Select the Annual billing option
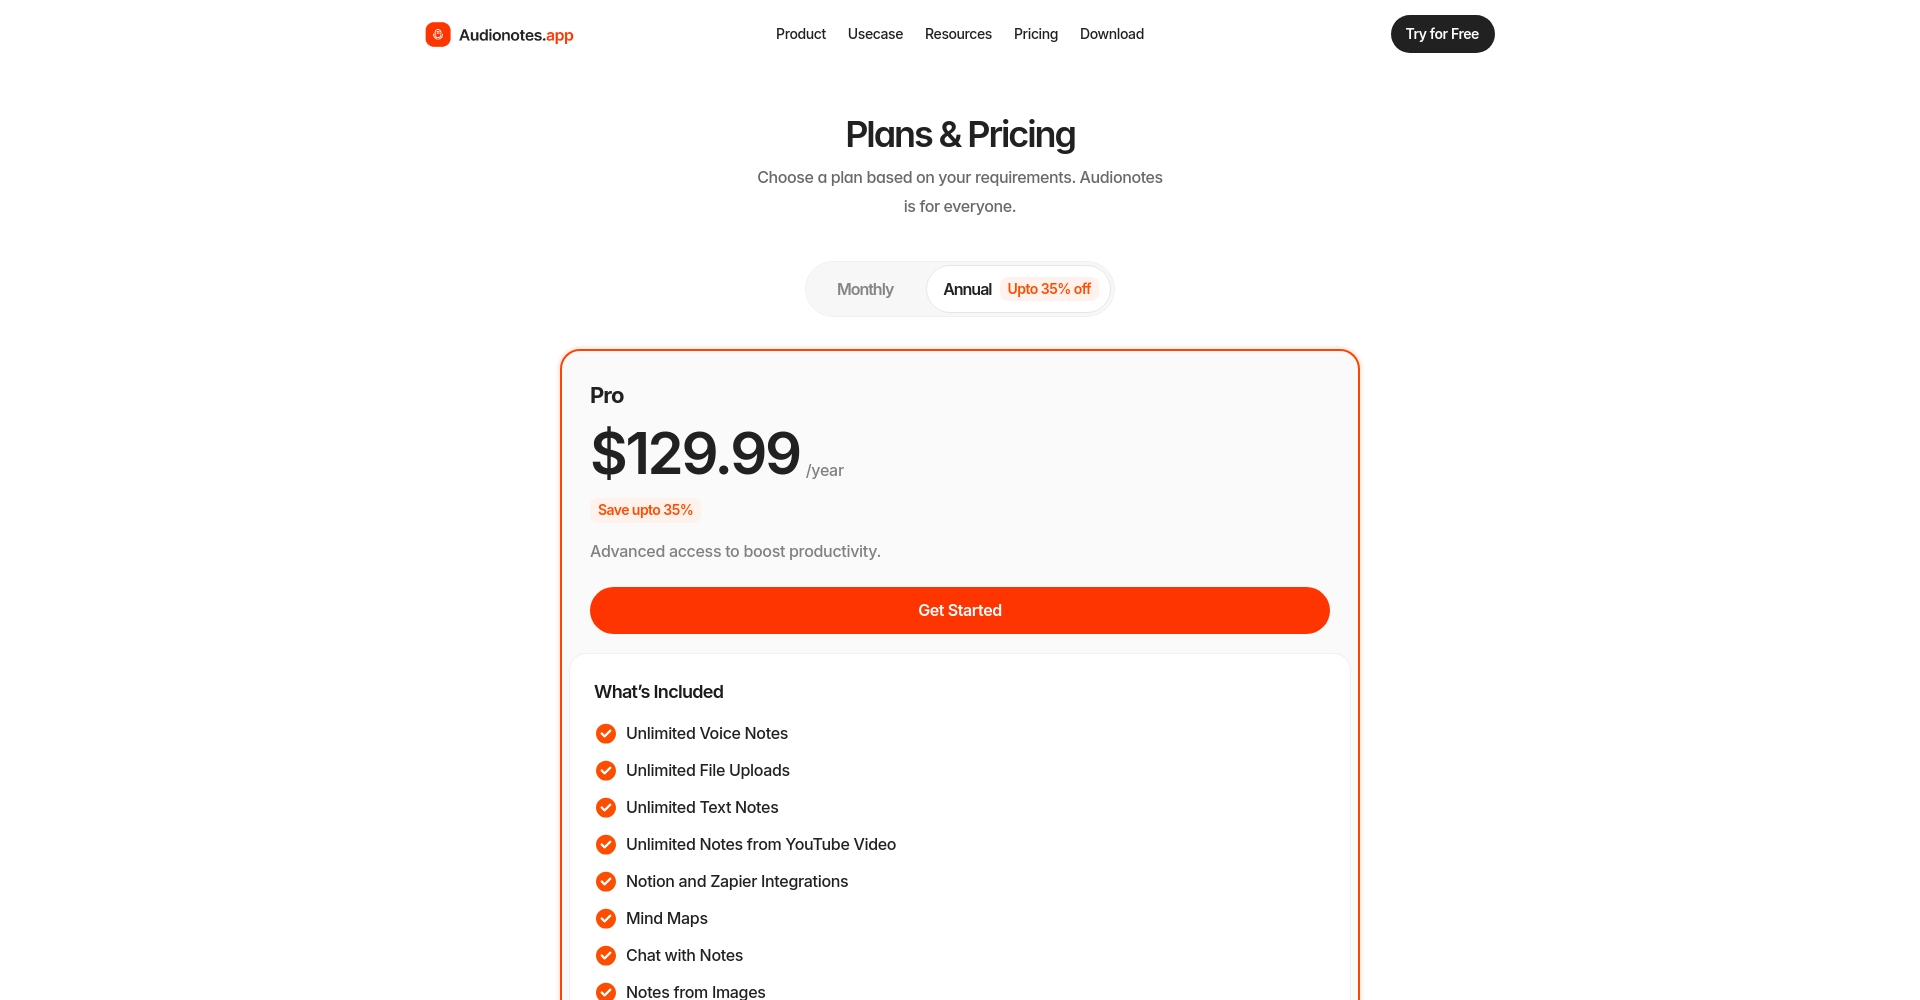This screenshot has width=1920, height=1000. [x=967, y=290]
